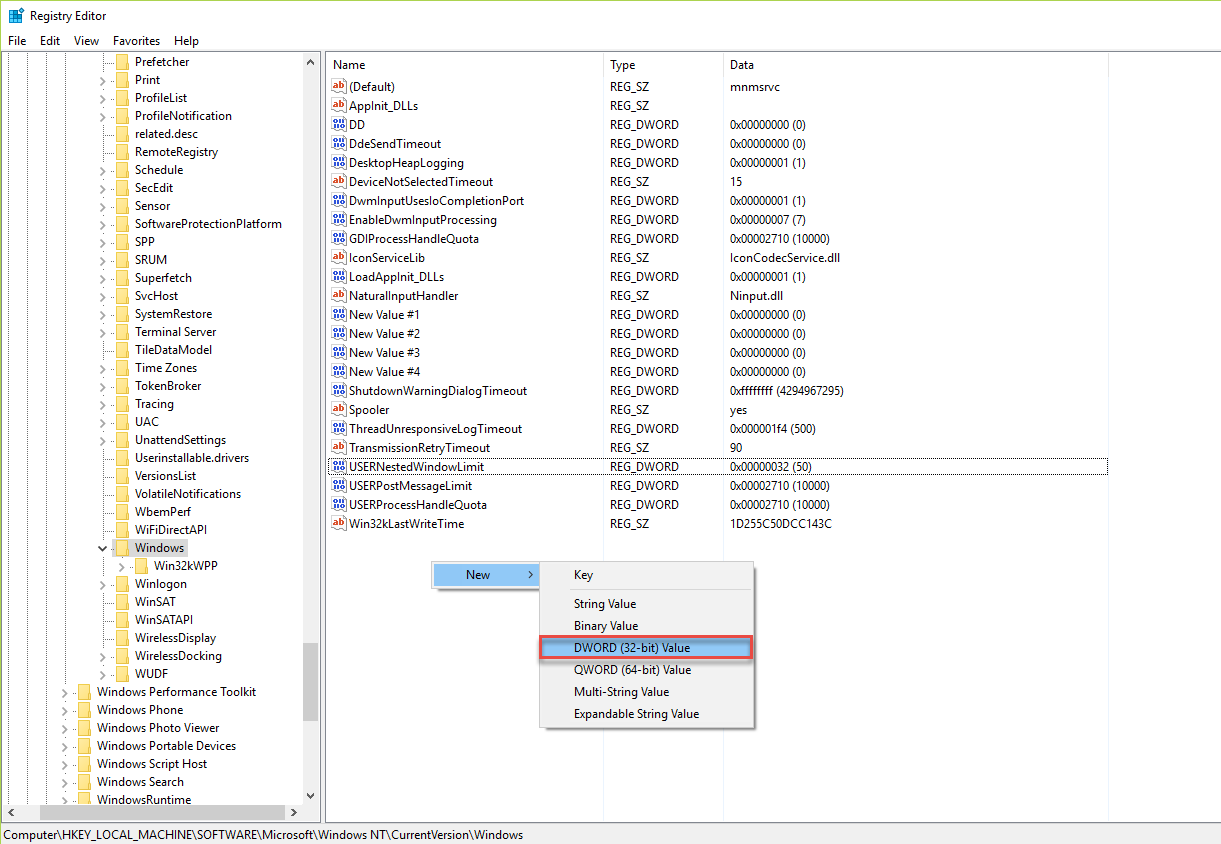Click the string icon beside IconServiceLib

click(x=339, y=258)
